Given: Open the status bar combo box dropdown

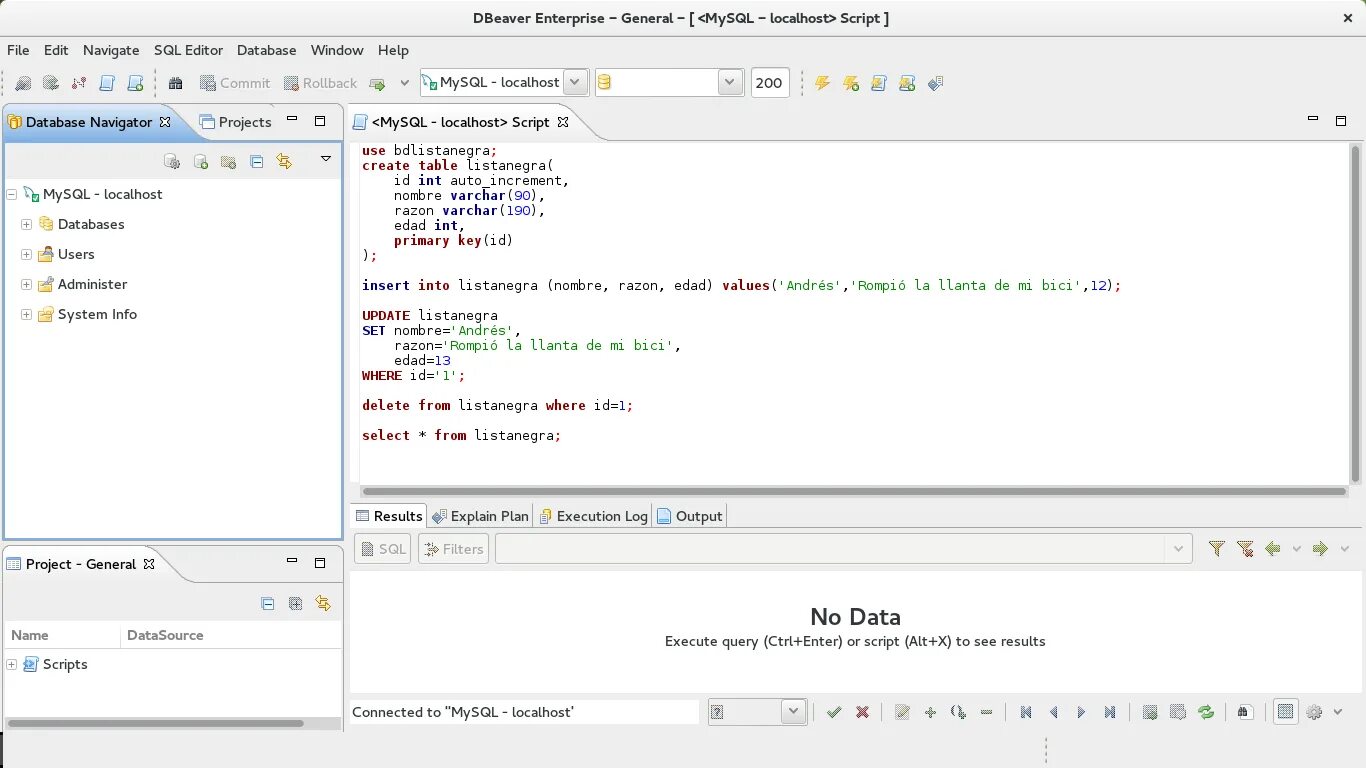Looking at the screenshot, I should coord(794,712).
